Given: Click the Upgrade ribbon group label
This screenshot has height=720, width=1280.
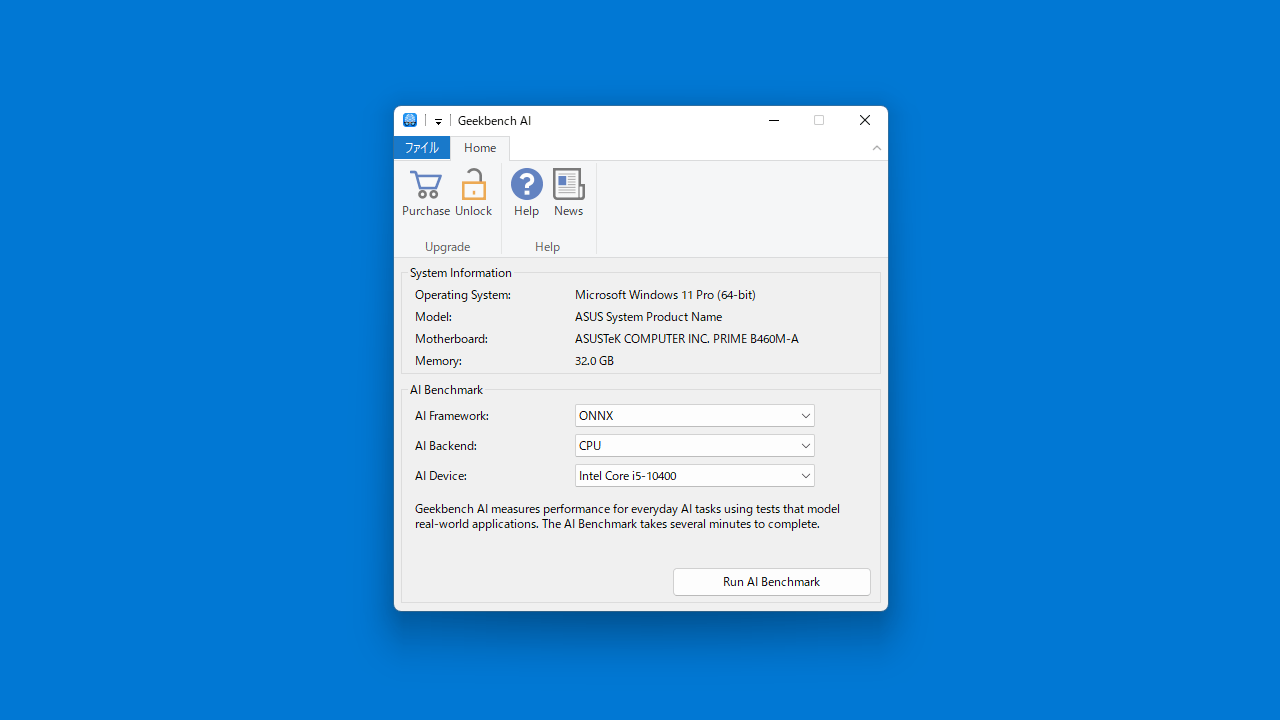Looking at the screenshot, I should pos(447,247).
